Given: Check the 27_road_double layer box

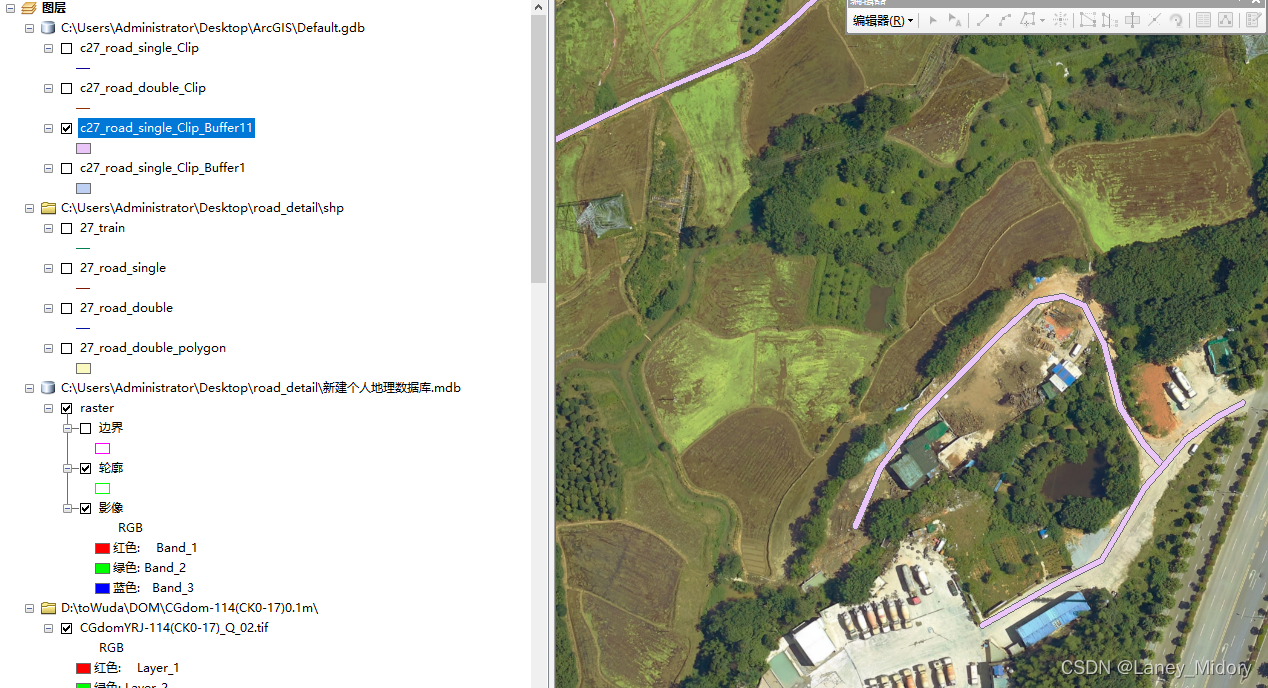Looking at the screenshot, I should pyautogui.click(x=67, y=308).
